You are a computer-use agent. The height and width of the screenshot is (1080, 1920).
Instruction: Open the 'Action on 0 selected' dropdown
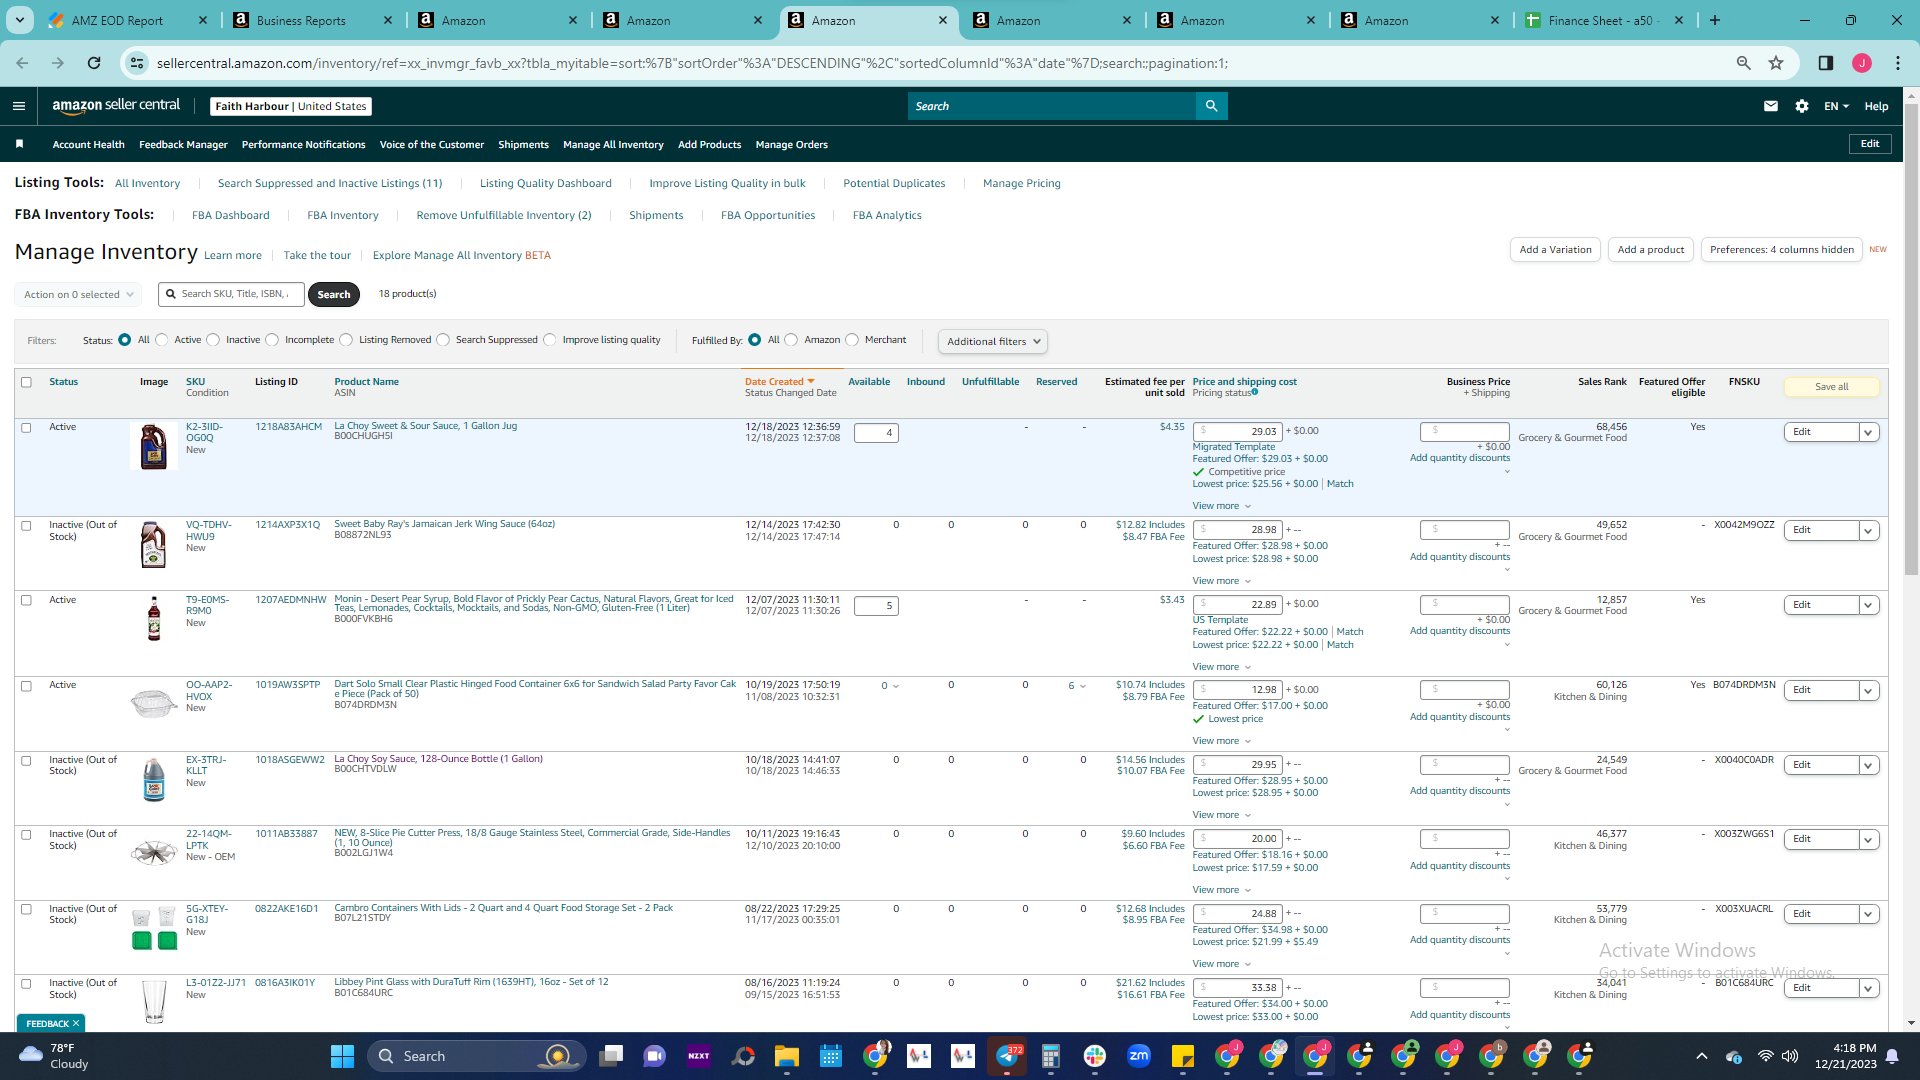coord(77,294)
